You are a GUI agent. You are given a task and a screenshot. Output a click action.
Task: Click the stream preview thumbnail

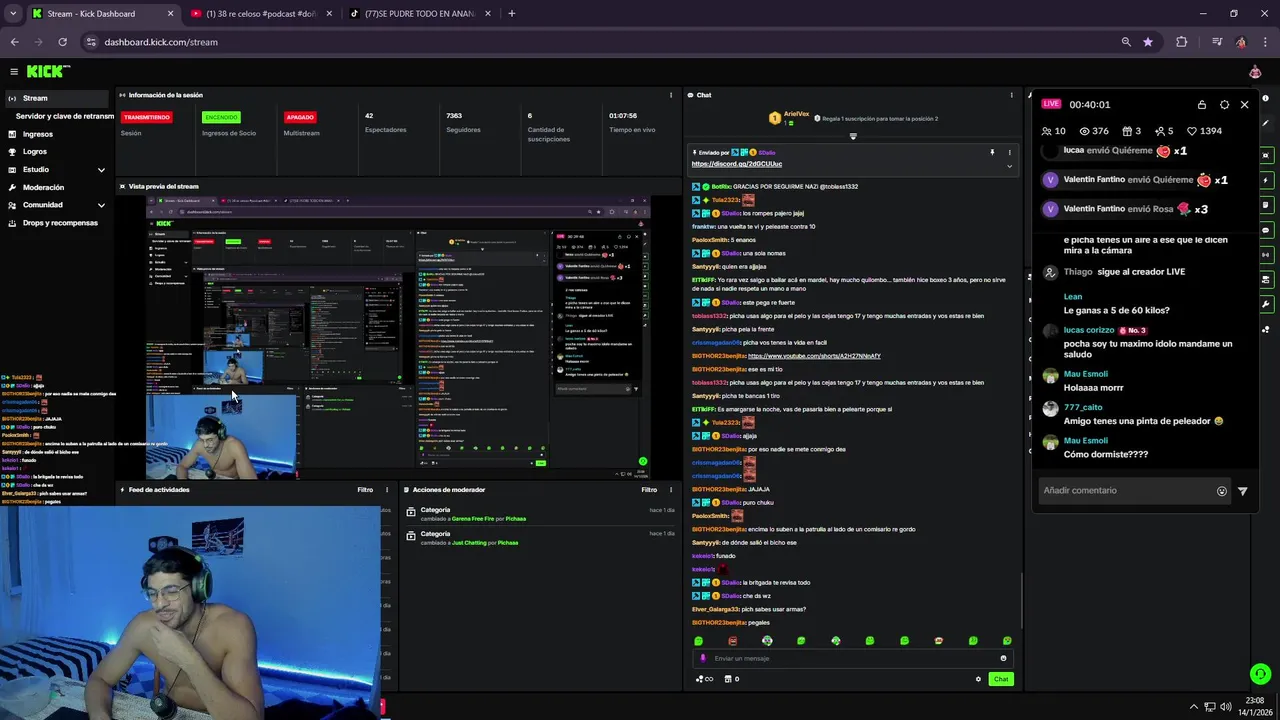[x=399, y=336]
